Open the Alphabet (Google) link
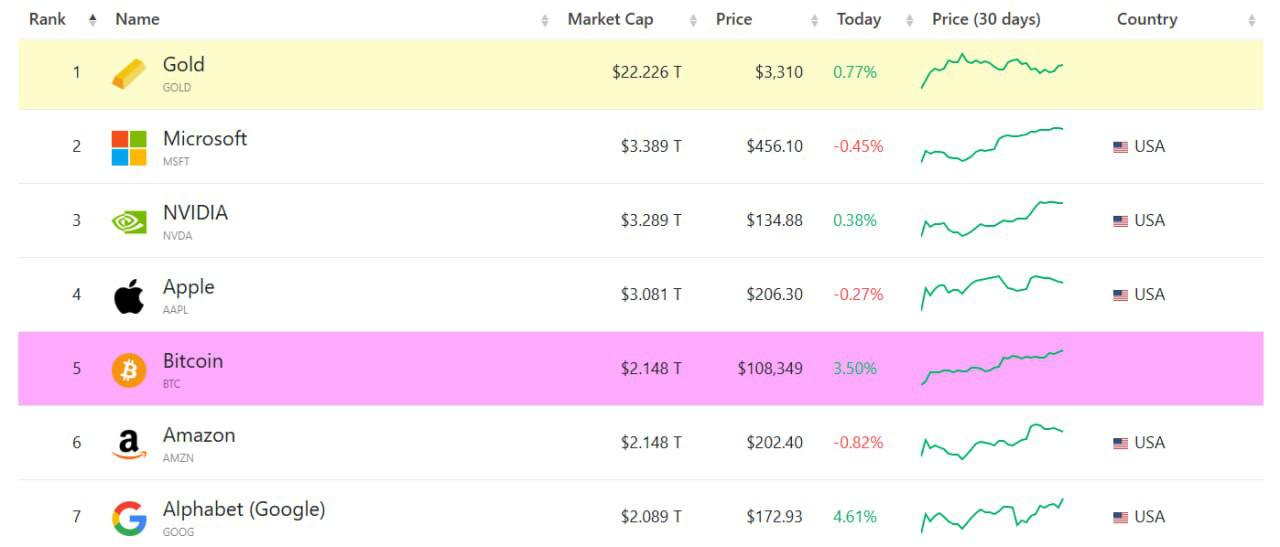 (244, 509)
